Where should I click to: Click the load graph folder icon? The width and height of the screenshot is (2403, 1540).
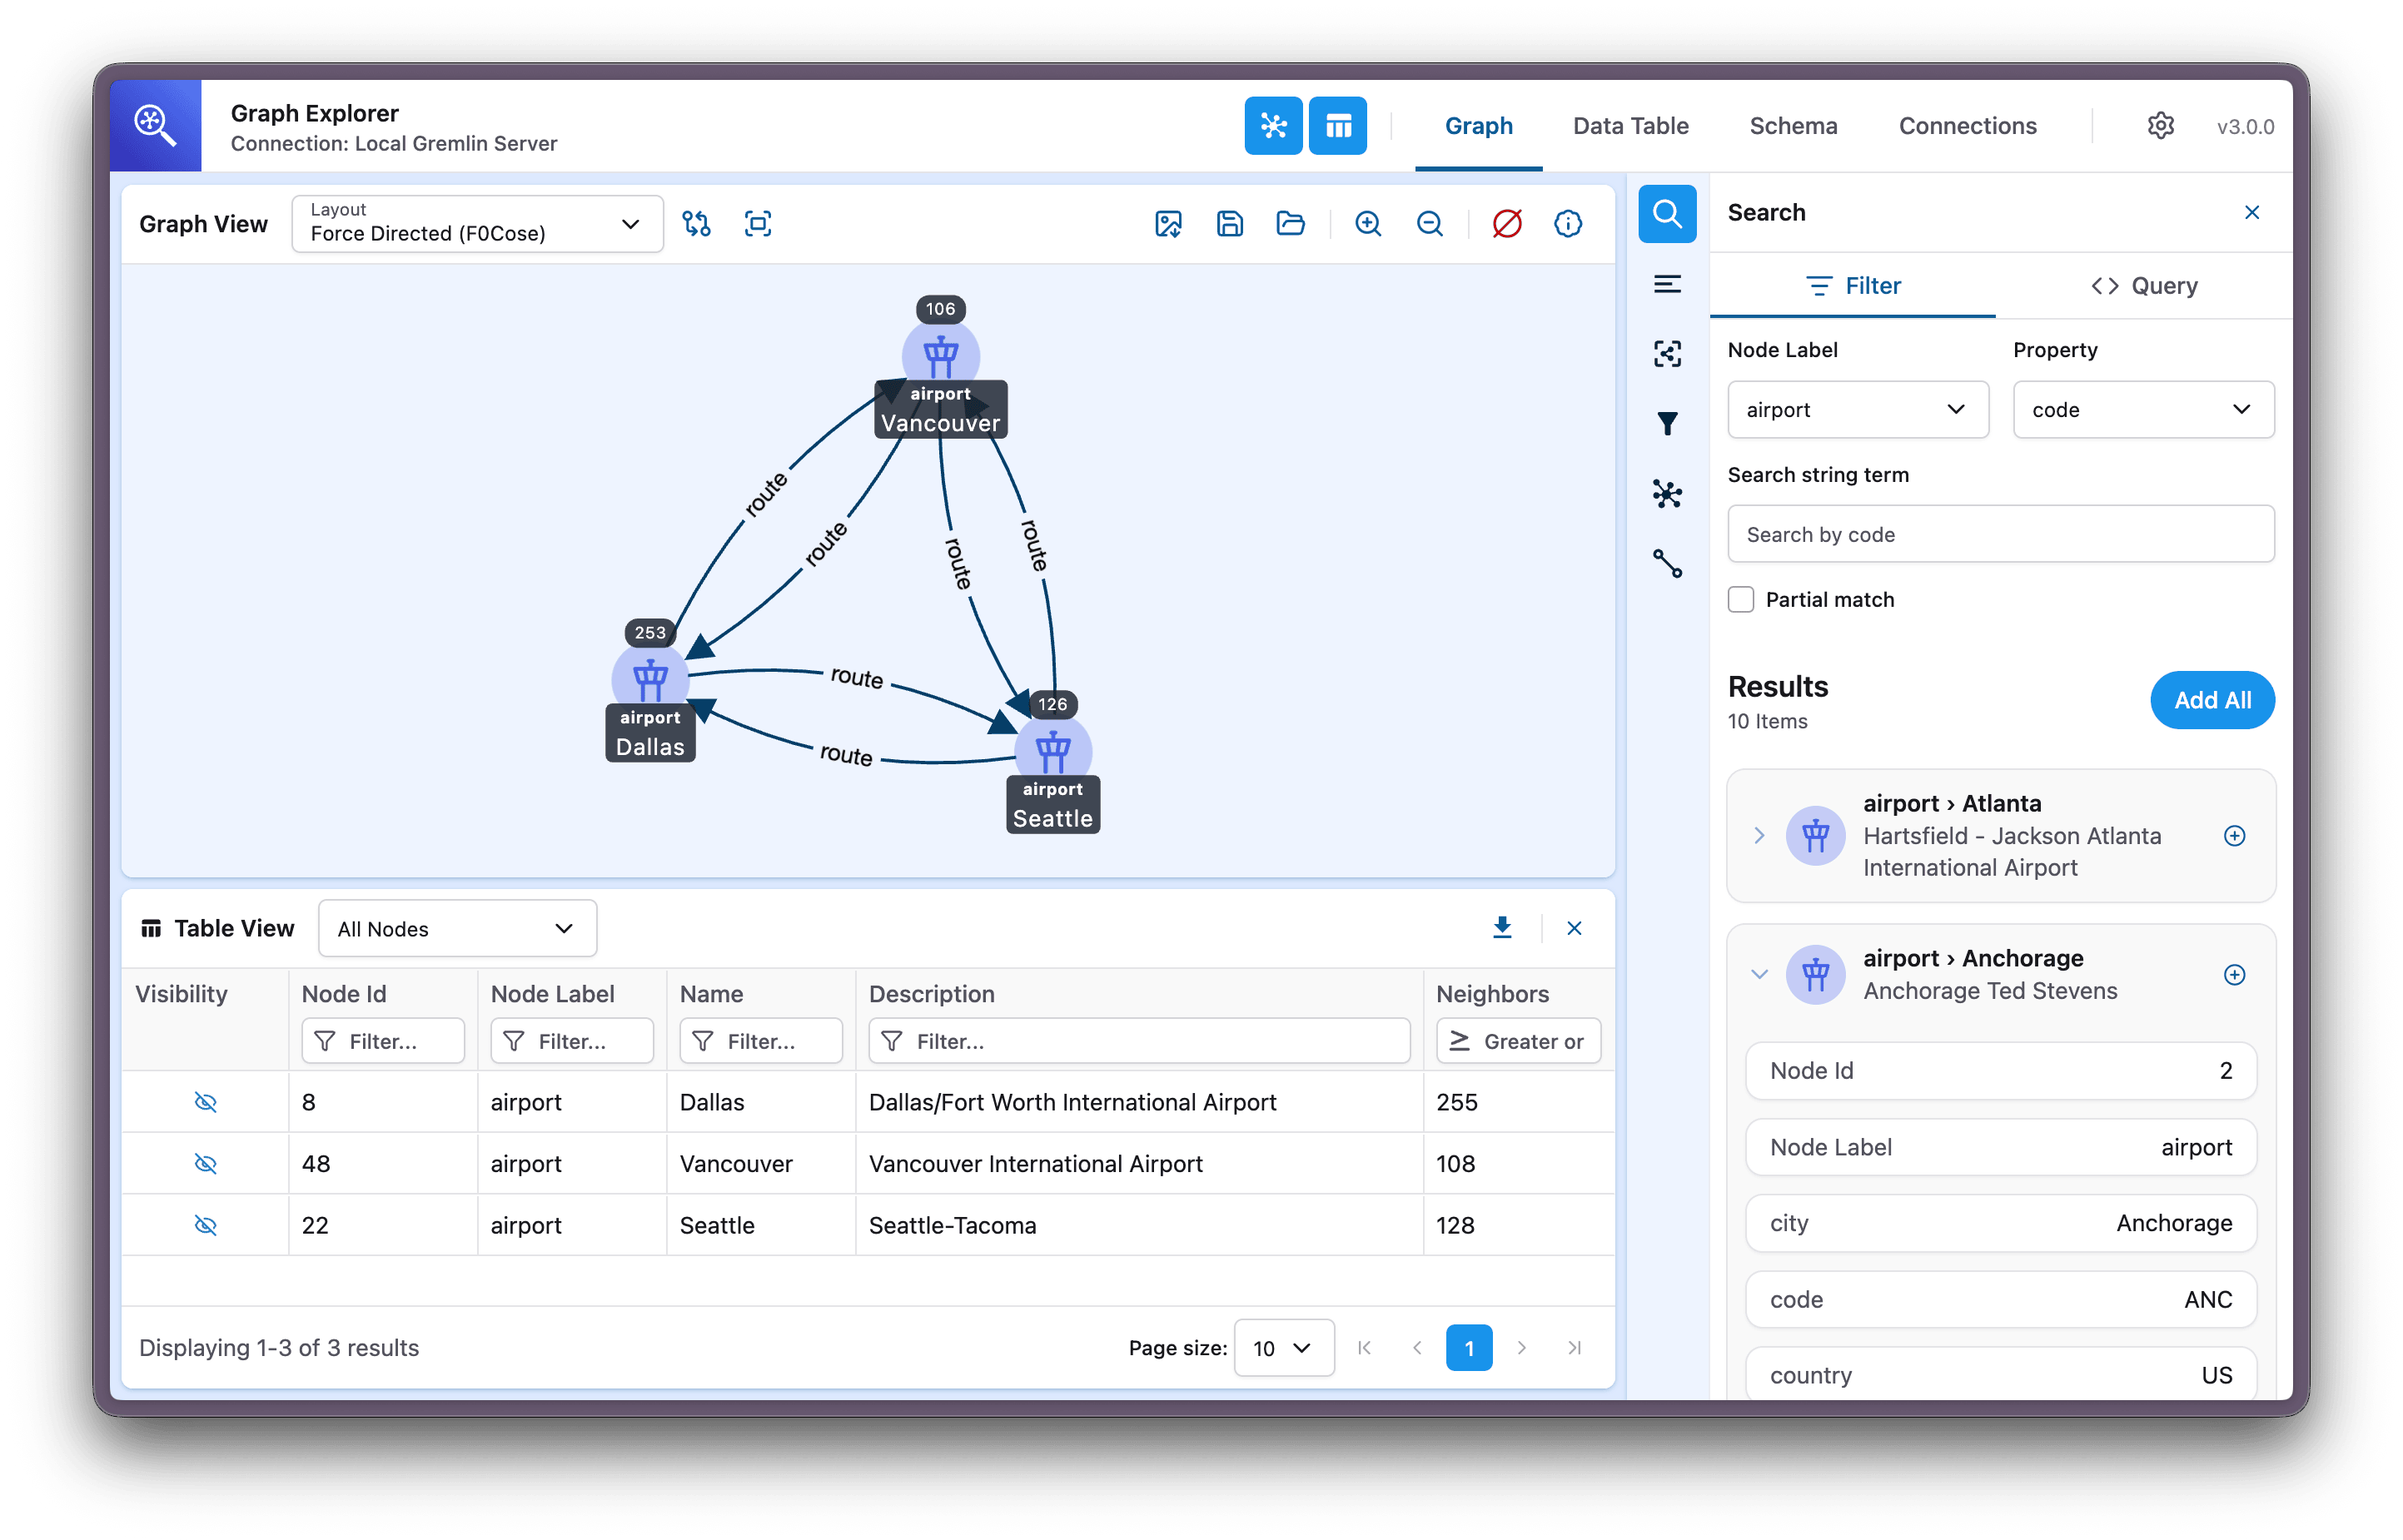click(x=1290, y=224)
